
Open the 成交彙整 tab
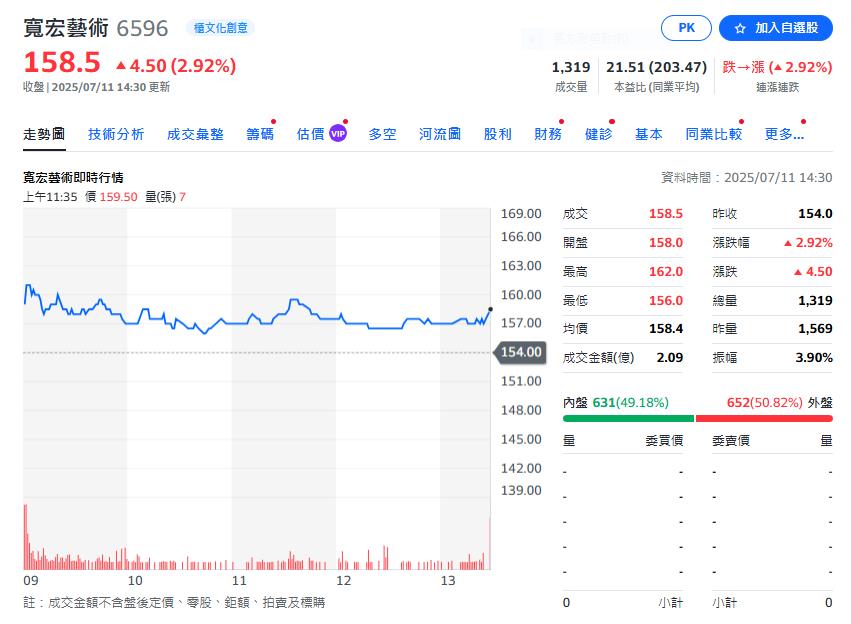tap(195, 134)
